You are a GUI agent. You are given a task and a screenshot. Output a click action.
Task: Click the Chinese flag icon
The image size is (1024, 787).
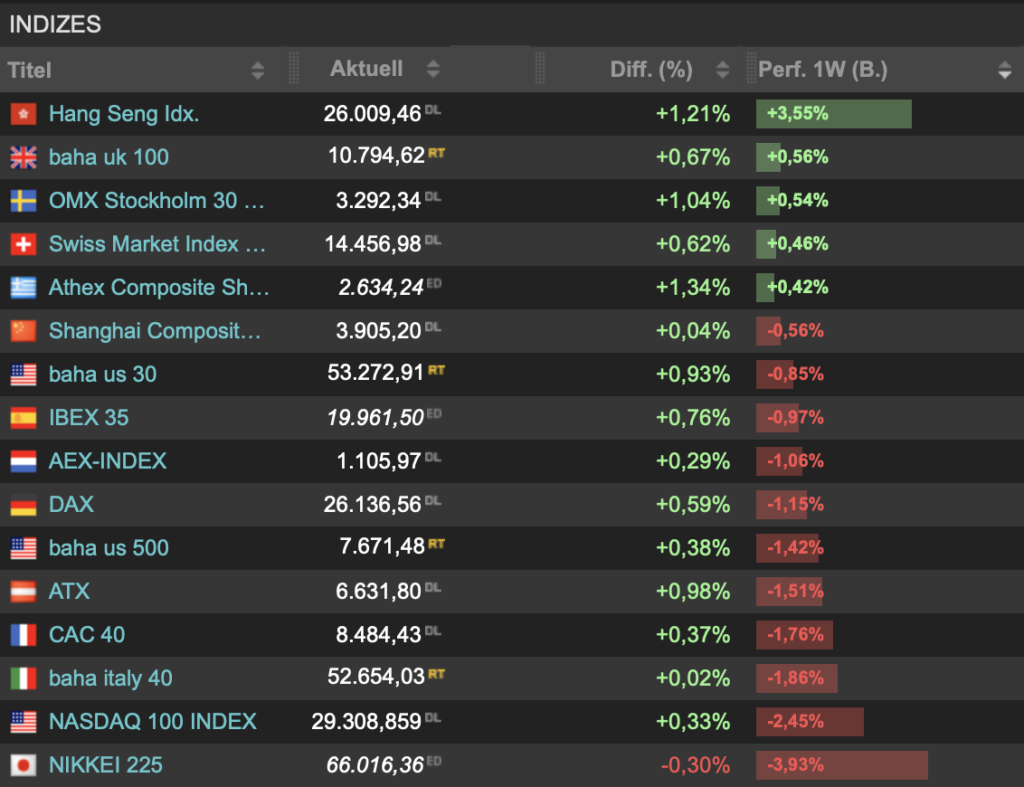24,331
